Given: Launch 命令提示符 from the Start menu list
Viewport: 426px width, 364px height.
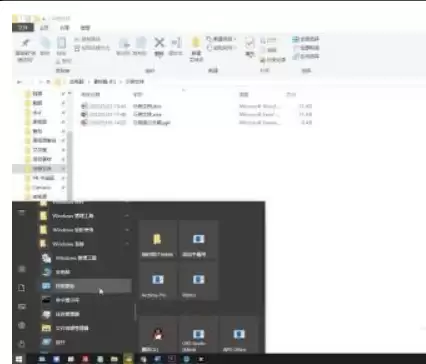Looking at the screenshot, I should [x=85, y=300].
